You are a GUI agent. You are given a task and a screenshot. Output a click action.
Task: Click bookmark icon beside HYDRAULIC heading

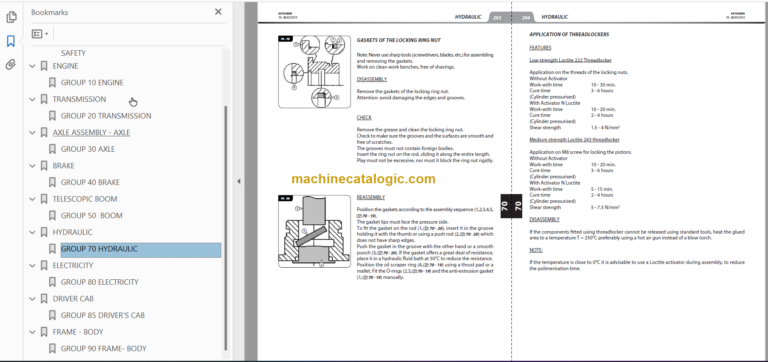point(44,232)
